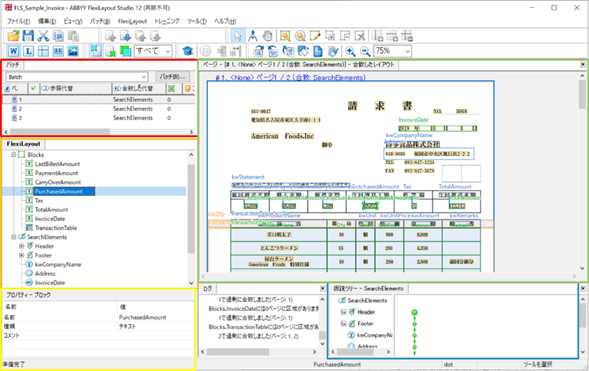This screenshot has height=371, width=589.
Task: Select page row 2 in the batch list
Action: click(x=98, y=109)
